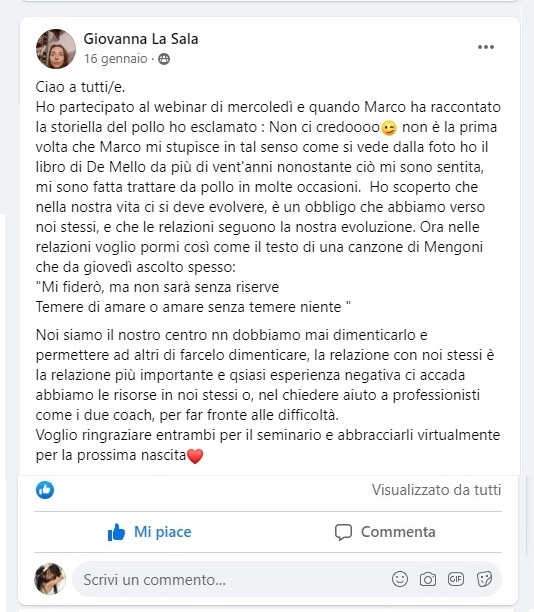The height and width of the screenshot is (612, 534).
Task: Open Giovanna La Sala's profile name link
Action: tap(141, 39)
